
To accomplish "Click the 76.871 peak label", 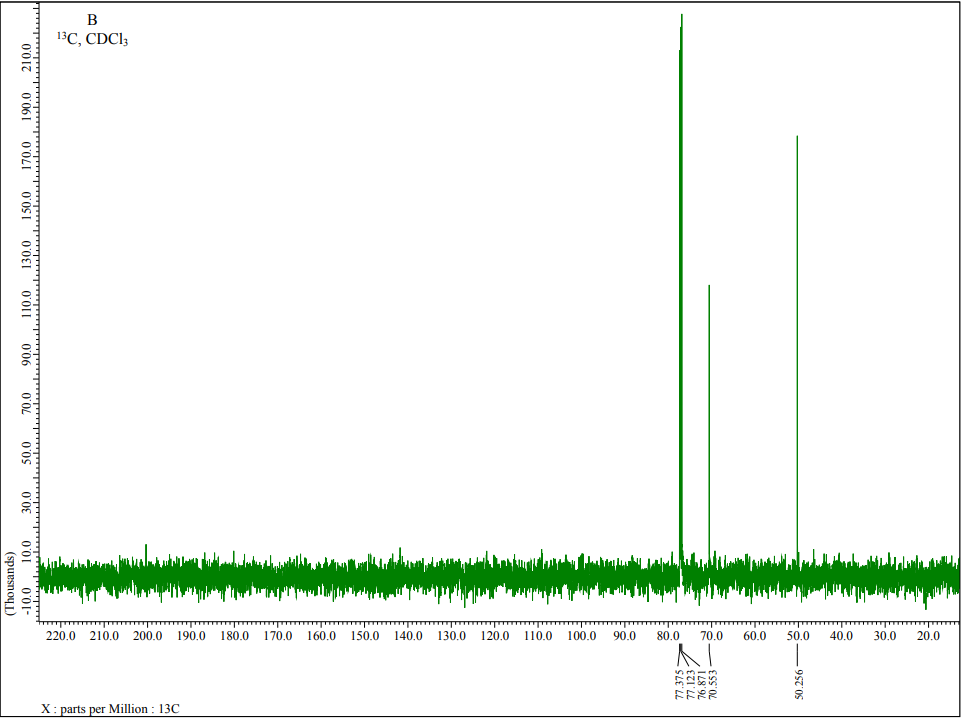I will (701, 685).
